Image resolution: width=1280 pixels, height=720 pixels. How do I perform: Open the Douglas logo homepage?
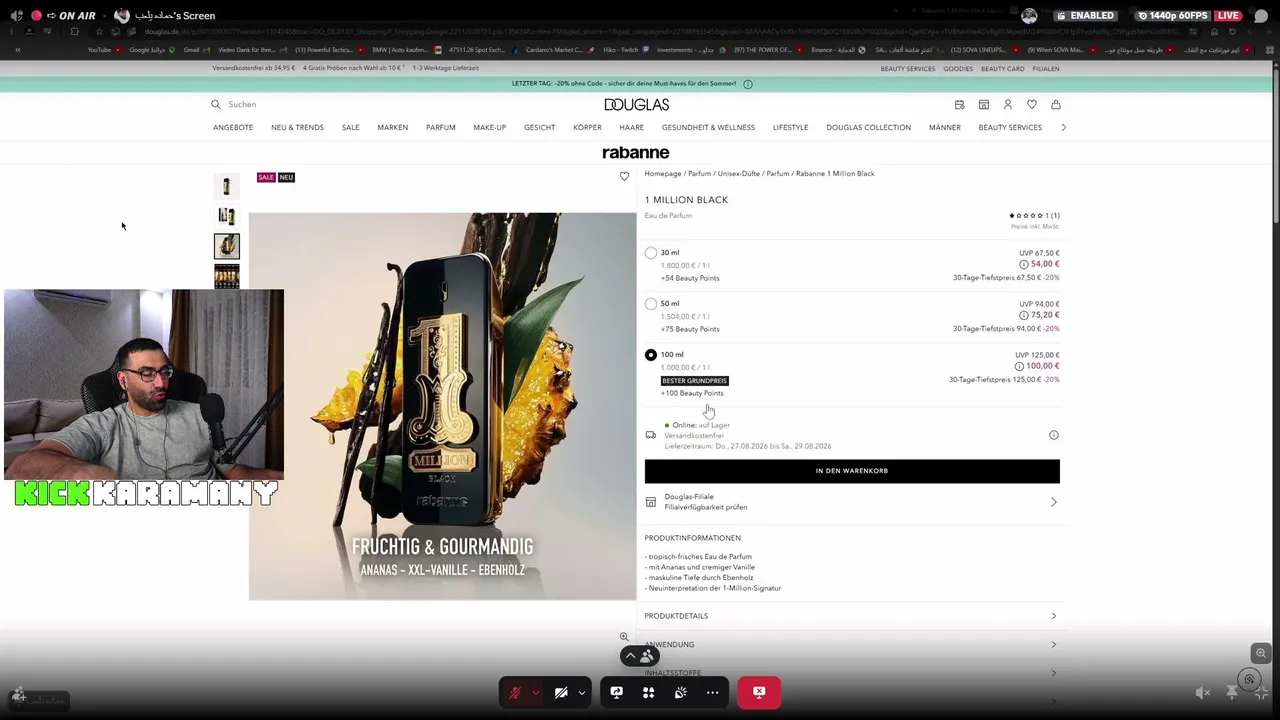tap(636, 104)
